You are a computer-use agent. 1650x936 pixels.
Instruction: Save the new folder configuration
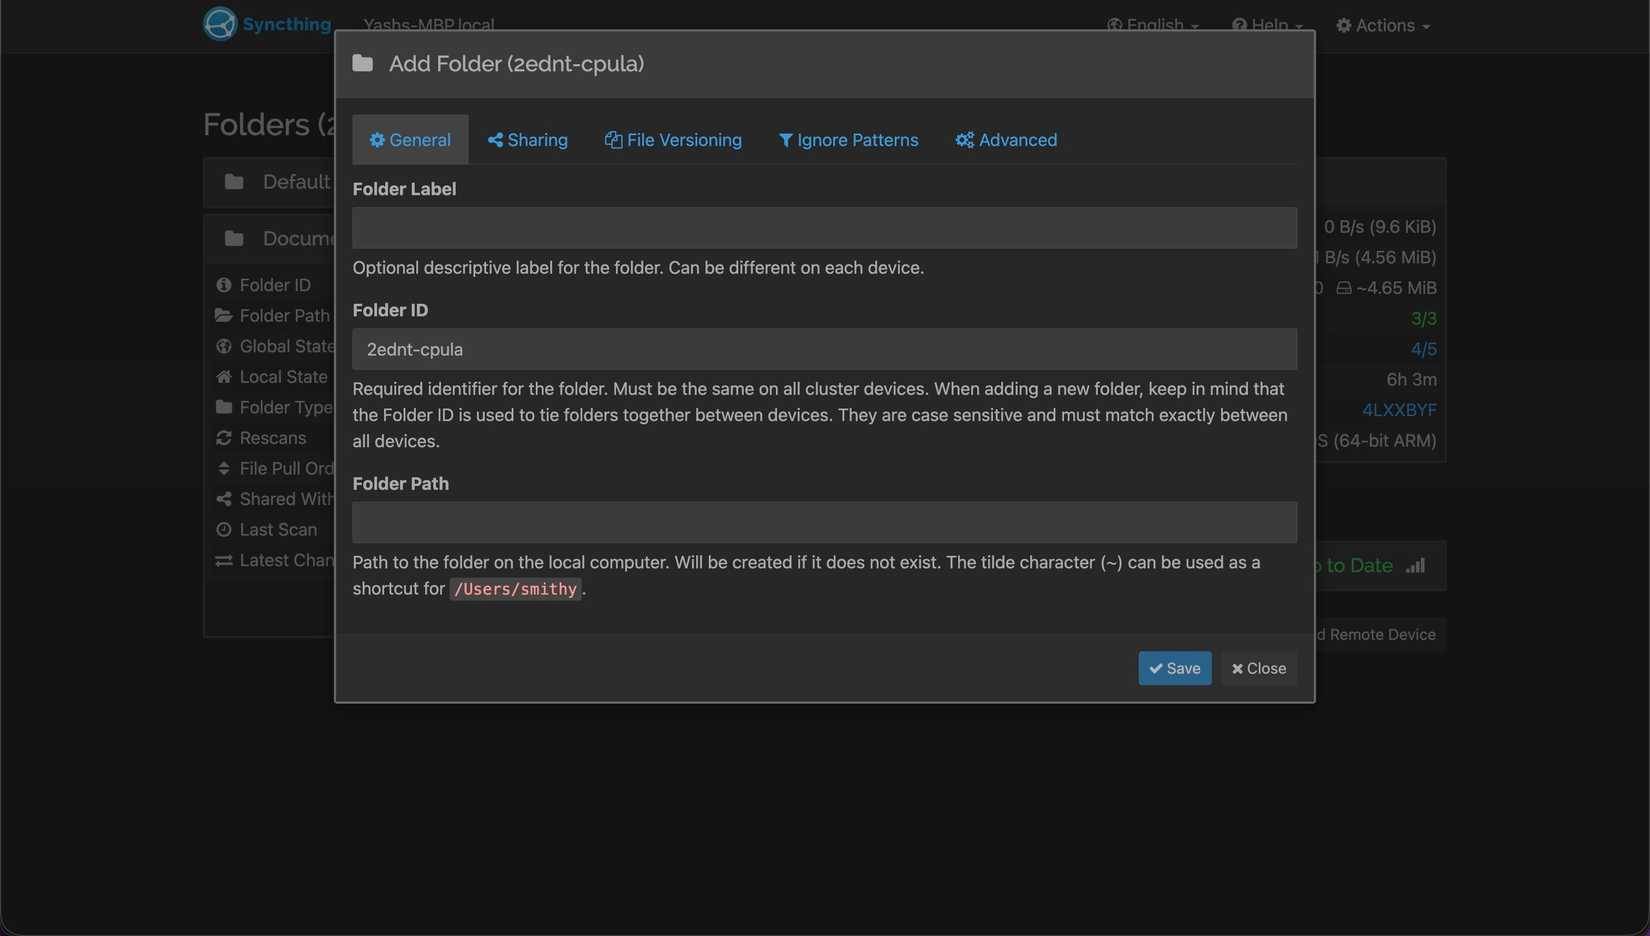pos(1174,668)
